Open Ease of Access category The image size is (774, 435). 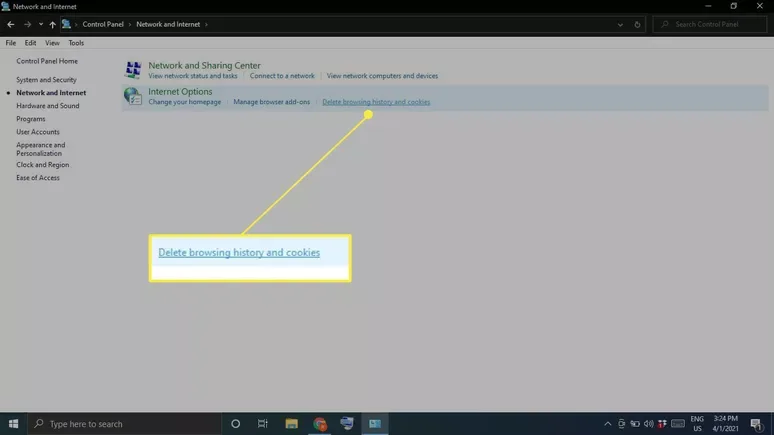(x=38, y=178)
